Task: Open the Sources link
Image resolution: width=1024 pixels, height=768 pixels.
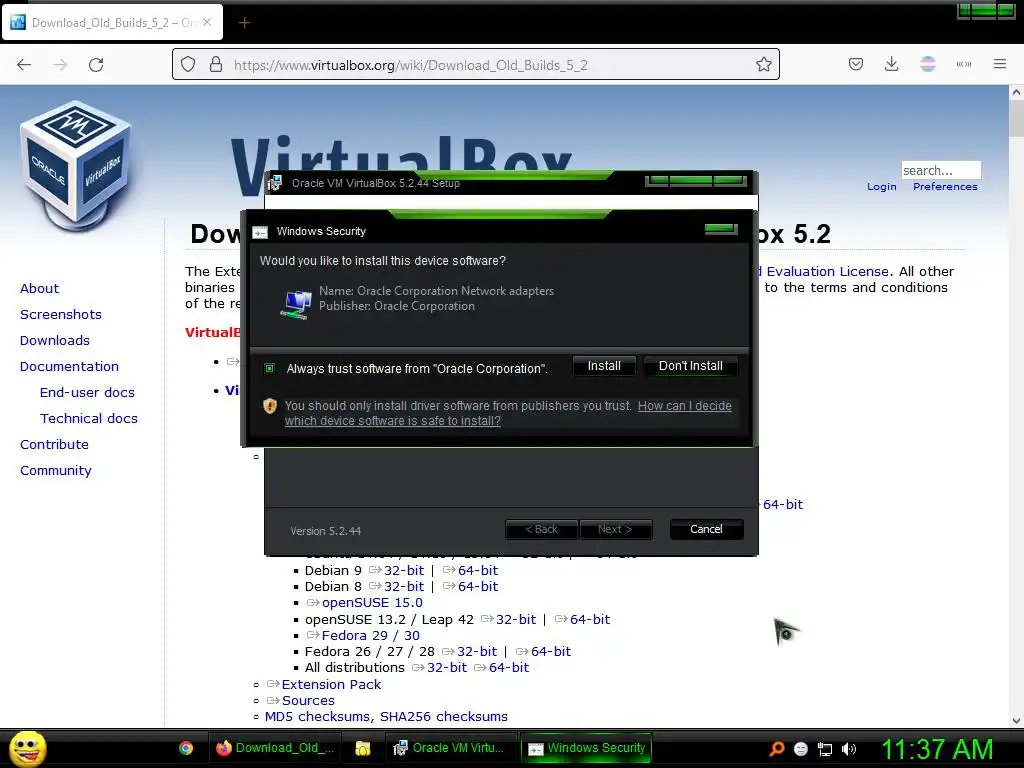Action: tap(308, 701)
